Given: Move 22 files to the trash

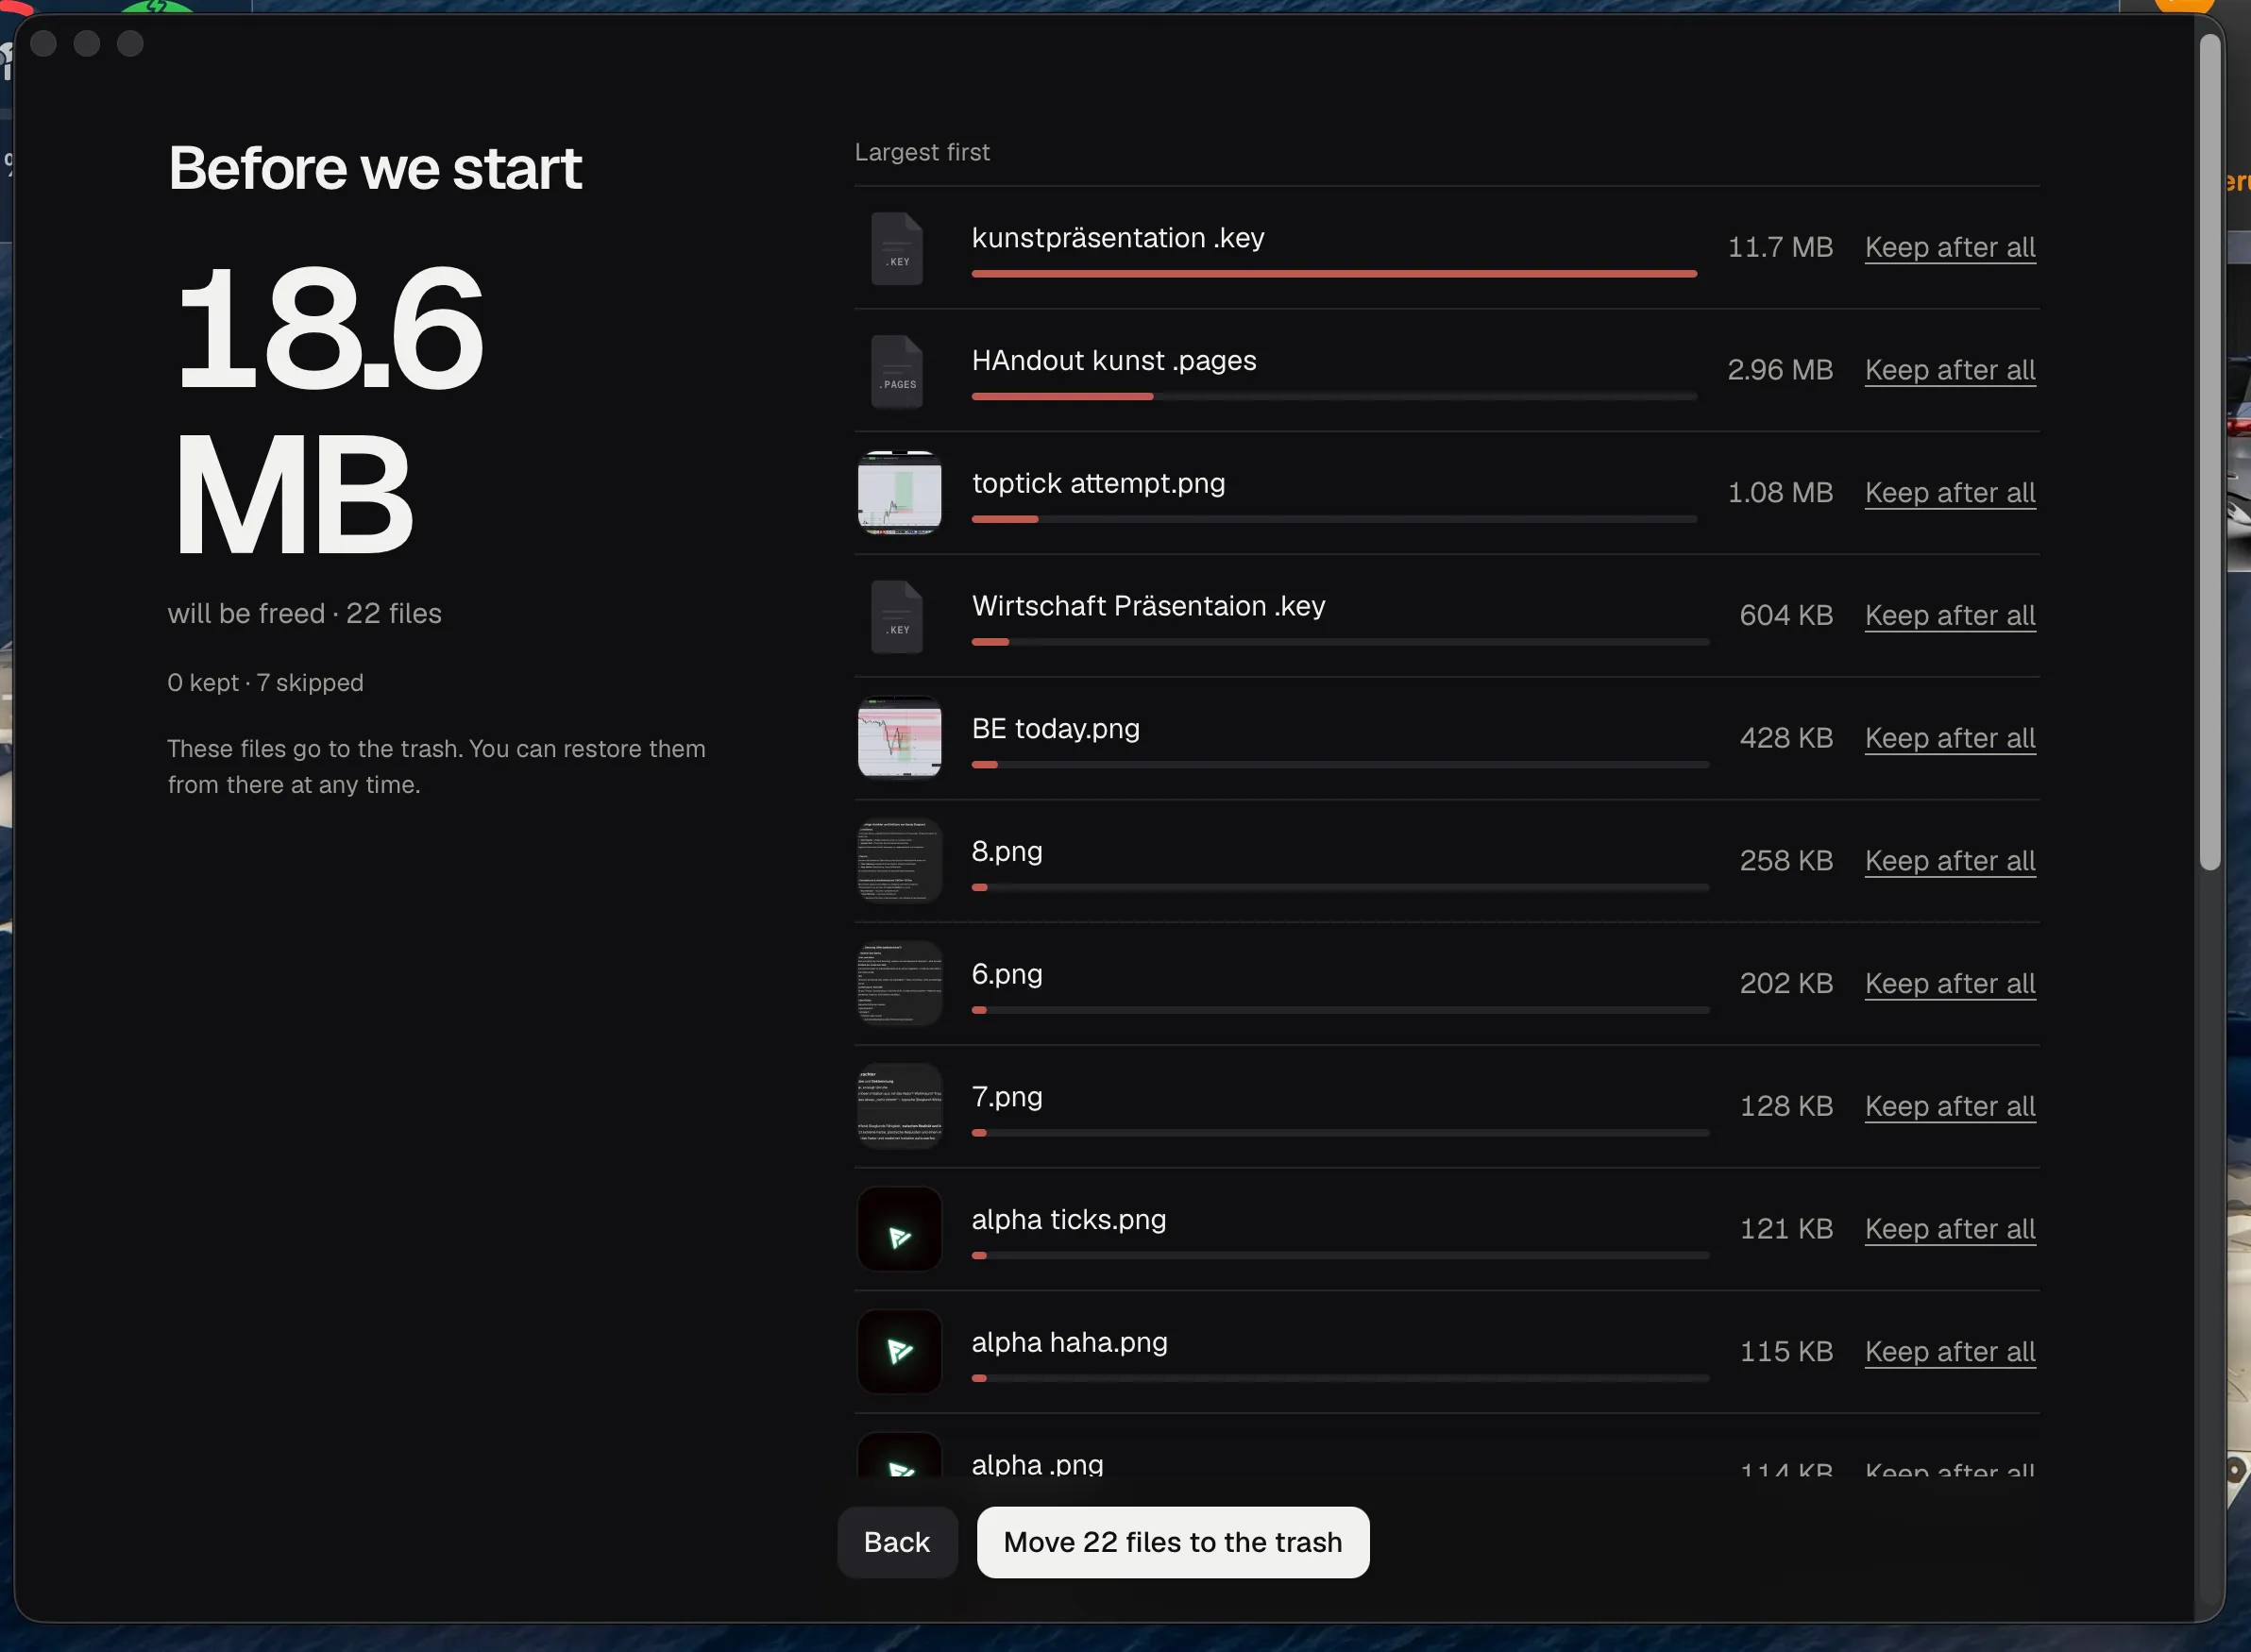Looking at the screenshot, I should (x=1173, y=1543).
